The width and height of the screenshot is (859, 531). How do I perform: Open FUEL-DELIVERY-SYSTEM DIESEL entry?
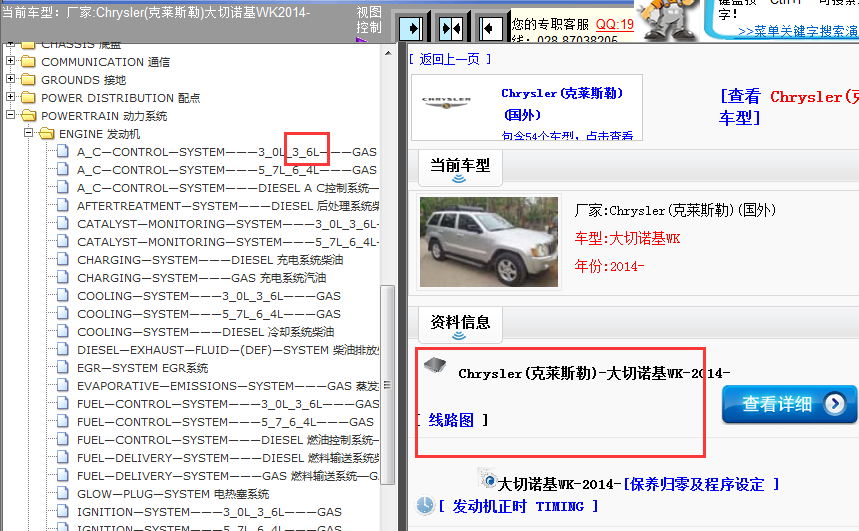click(228, 458)
